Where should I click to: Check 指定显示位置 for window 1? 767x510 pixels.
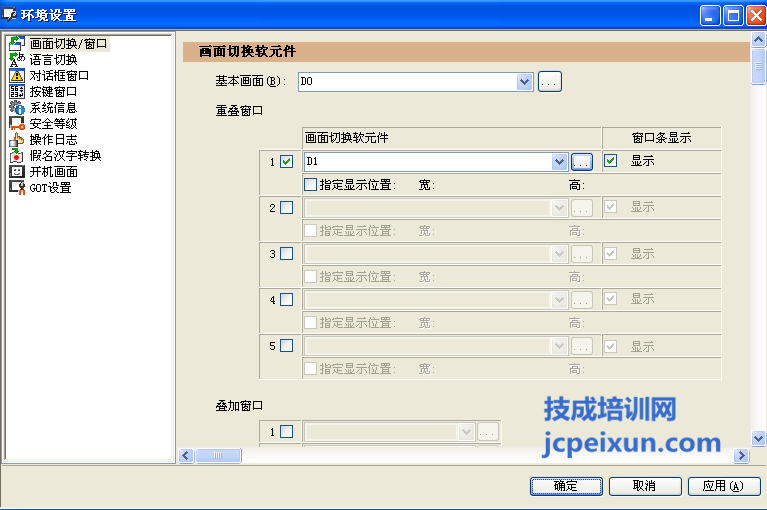tap(310, 184)
